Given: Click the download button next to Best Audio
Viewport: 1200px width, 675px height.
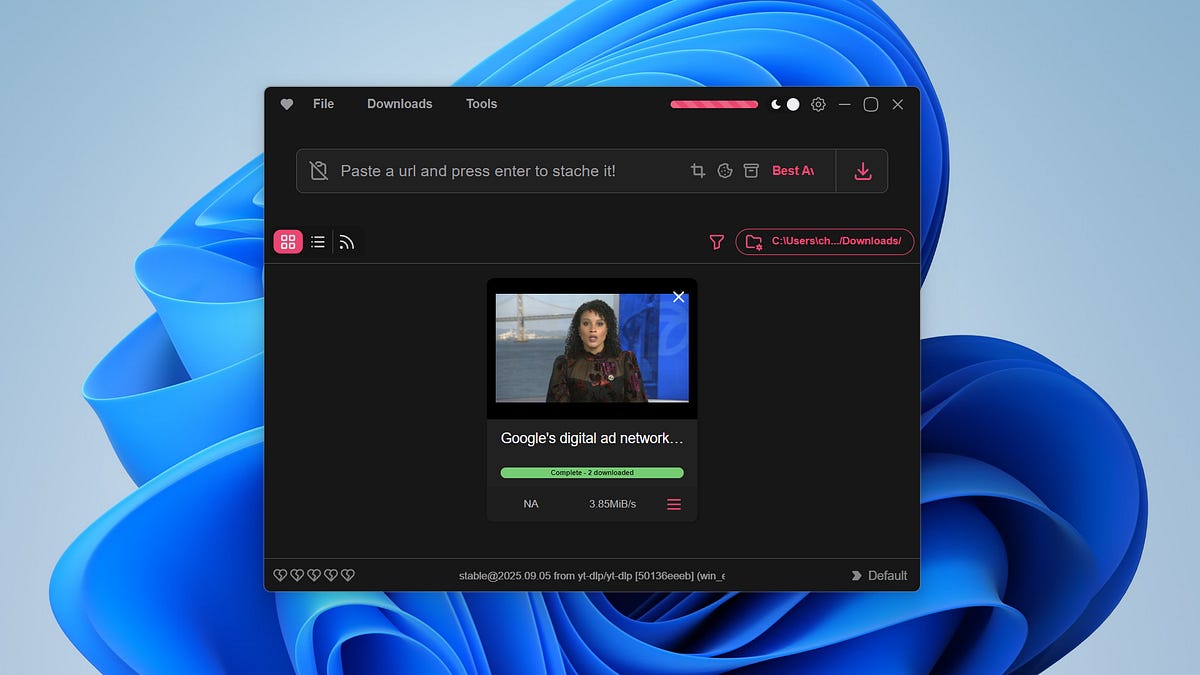Looking at the screenshot, I should point(861,170).
